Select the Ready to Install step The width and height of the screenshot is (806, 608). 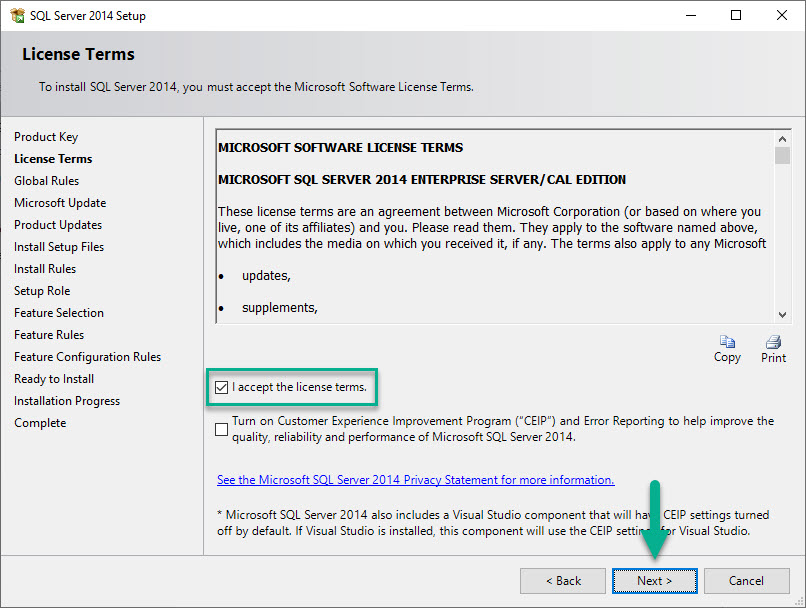coord(54,379)
